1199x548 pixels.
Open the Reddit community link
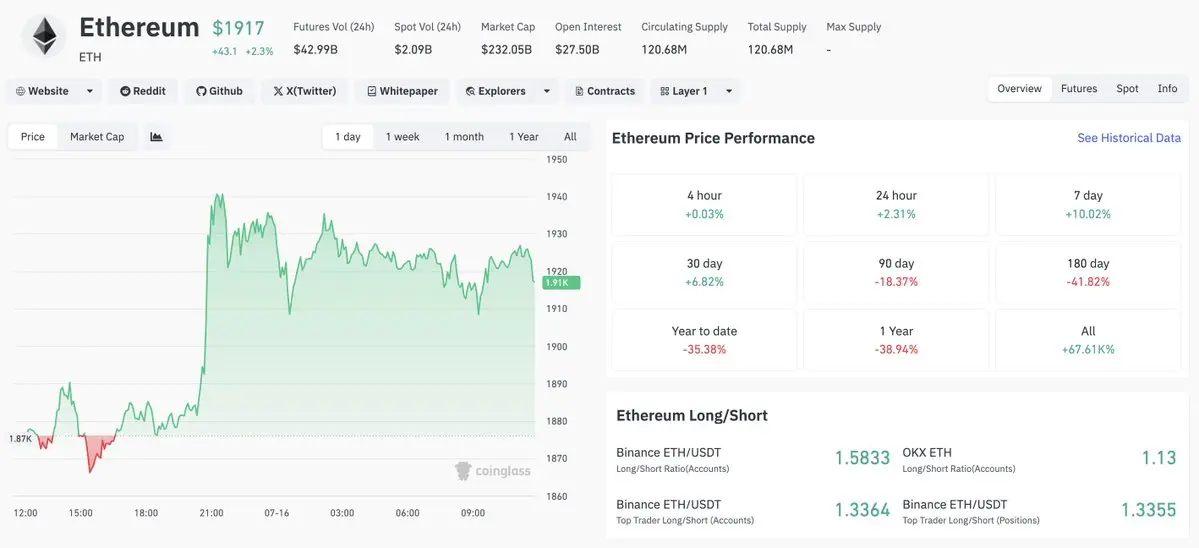[x=143, y=91]
